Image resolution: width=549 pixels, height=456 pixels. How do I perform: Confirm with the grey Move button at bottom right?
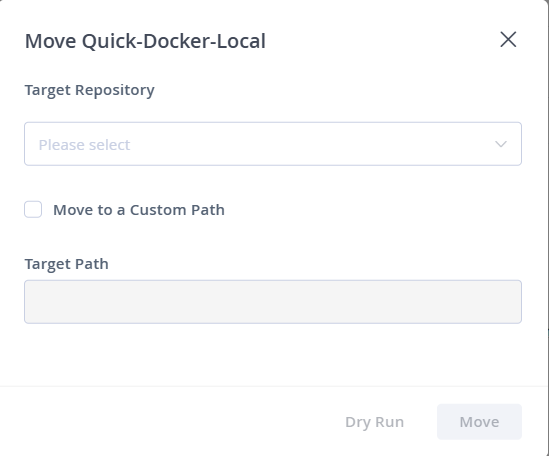click(479, 422)
